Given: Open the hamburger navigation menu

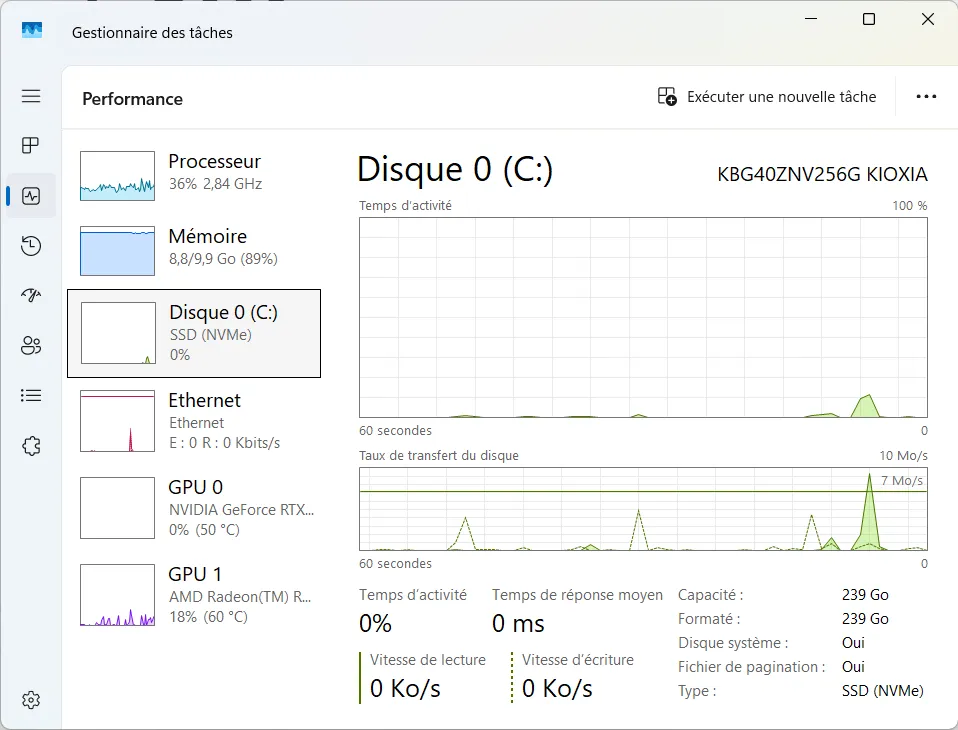Looking at the screenshot, I should (31, 96).
